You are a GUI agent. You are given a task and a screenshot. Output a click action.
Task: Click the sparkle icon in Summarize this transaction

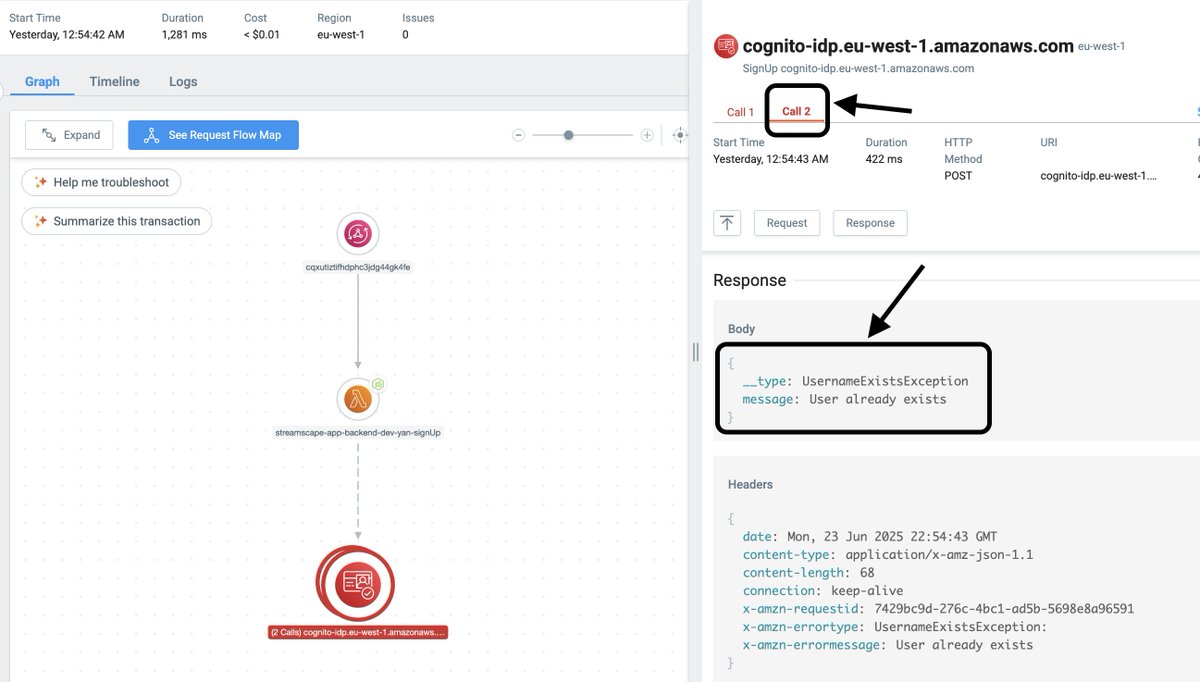[41, 221]
